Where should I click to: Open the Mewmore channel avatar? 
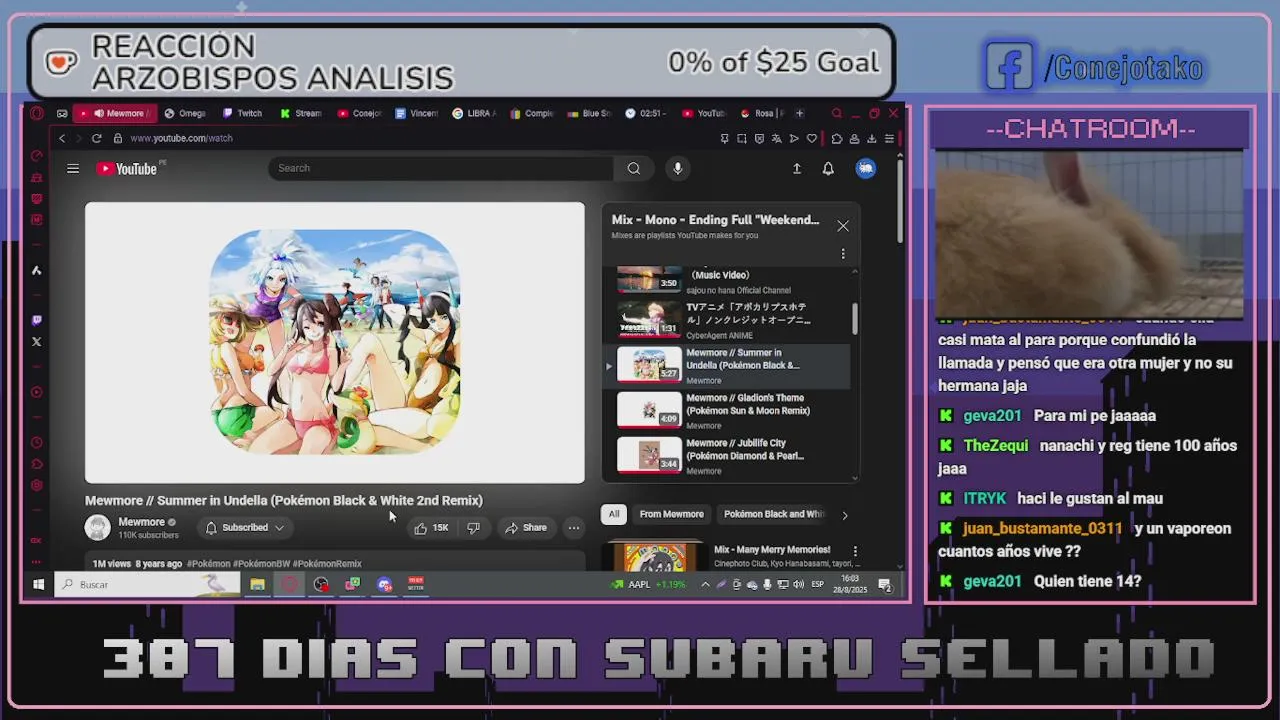coord(98,527)
